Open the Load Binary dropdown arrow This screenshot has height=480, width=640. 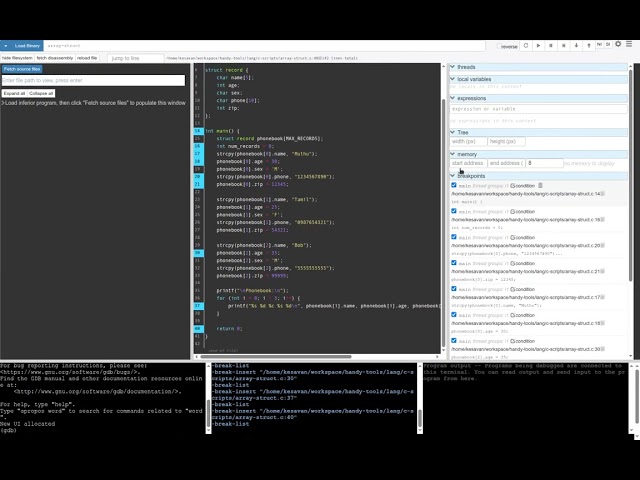tap(6, 46)
